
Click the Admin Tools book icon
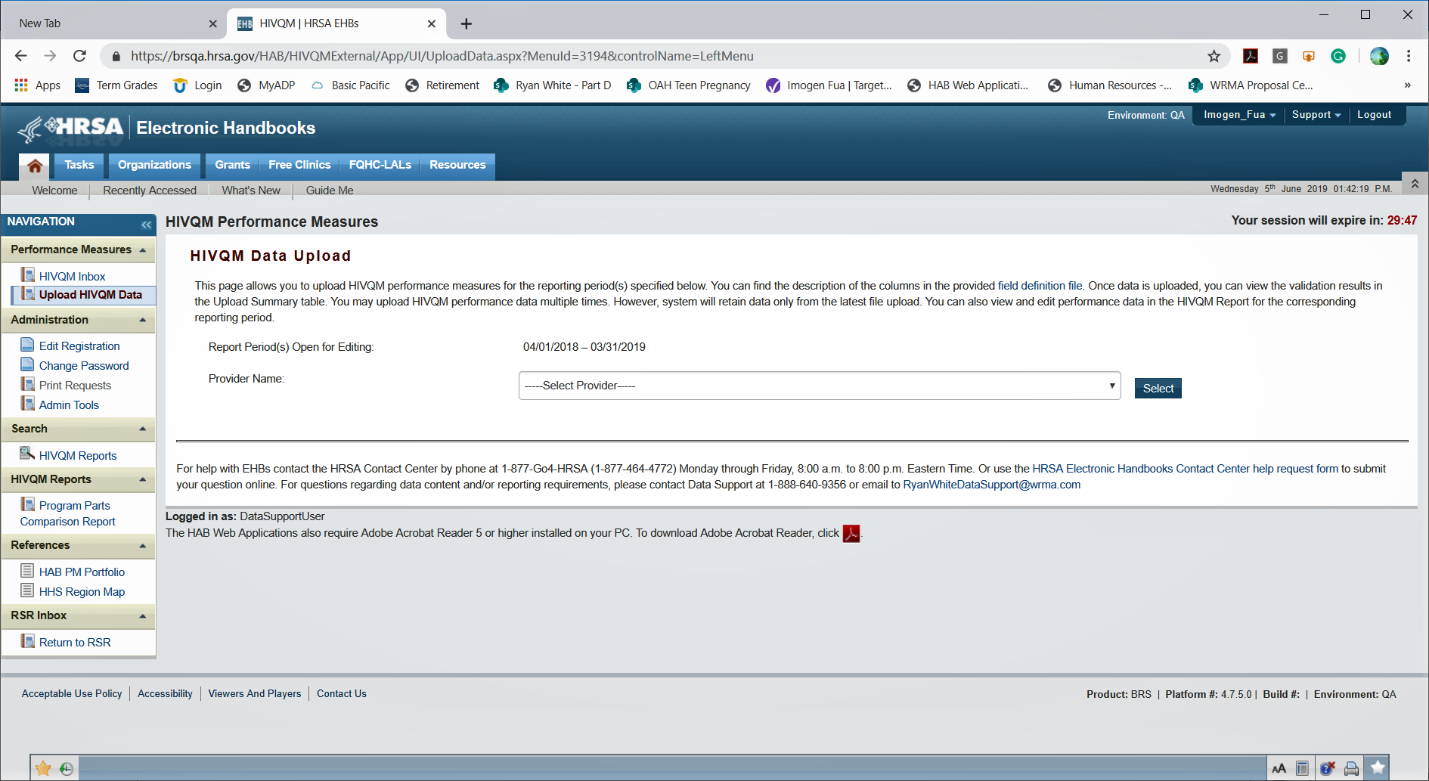pyautogui.click(x=27, y=404)
